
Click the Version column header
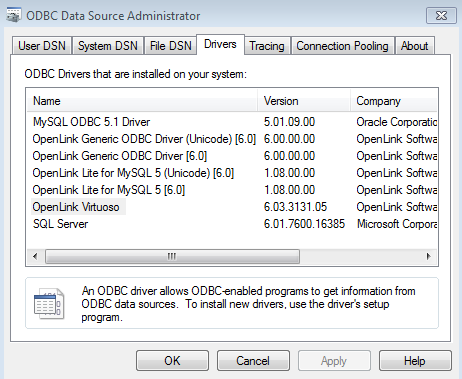[304, 101]
